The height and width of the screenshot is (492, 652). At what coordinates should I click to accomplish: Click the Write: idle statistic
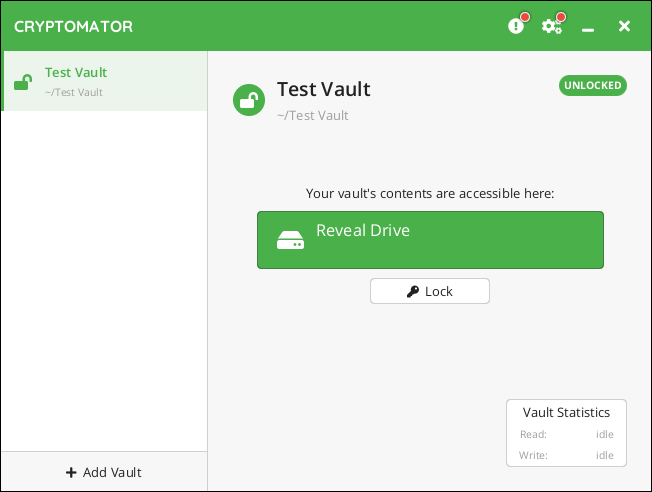[x=566, y=455]
